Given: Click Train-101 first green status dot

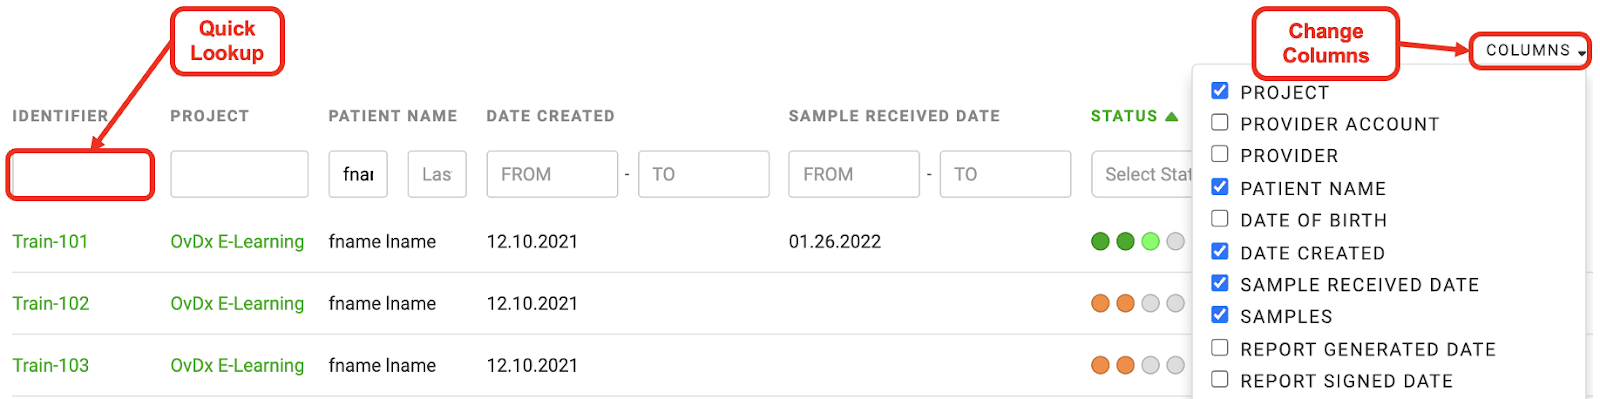Looking at the screenshot, I should [1100, 241].
